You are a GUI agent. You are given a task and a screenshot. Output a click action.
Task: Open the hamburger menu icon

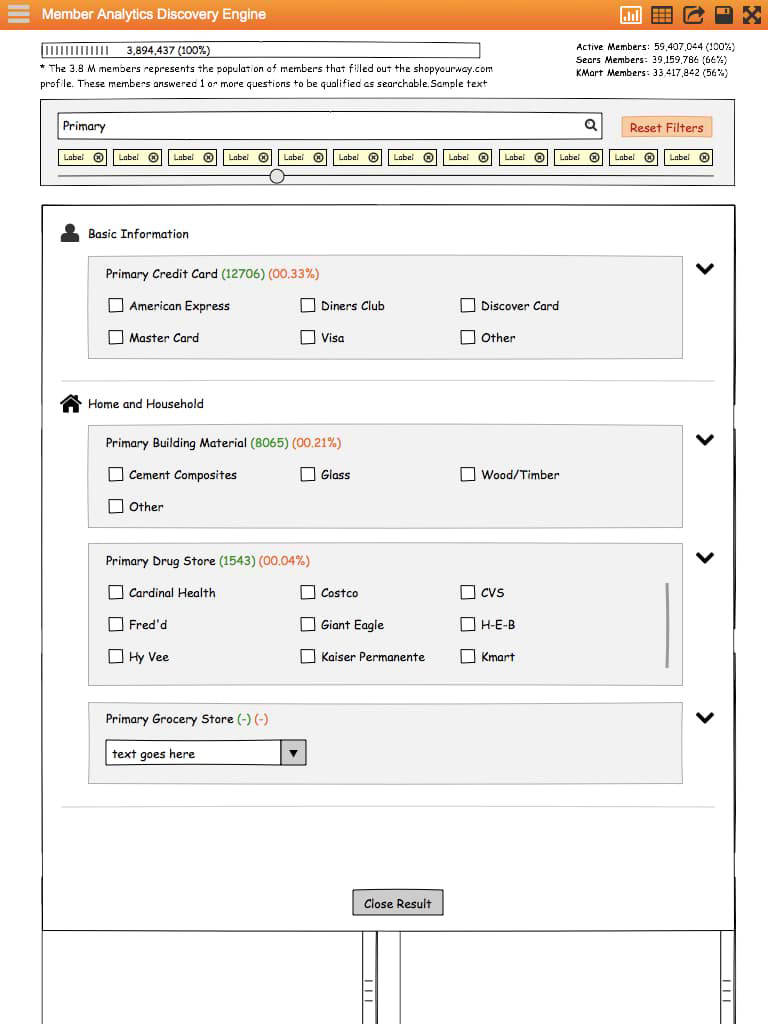coord(18,14)
